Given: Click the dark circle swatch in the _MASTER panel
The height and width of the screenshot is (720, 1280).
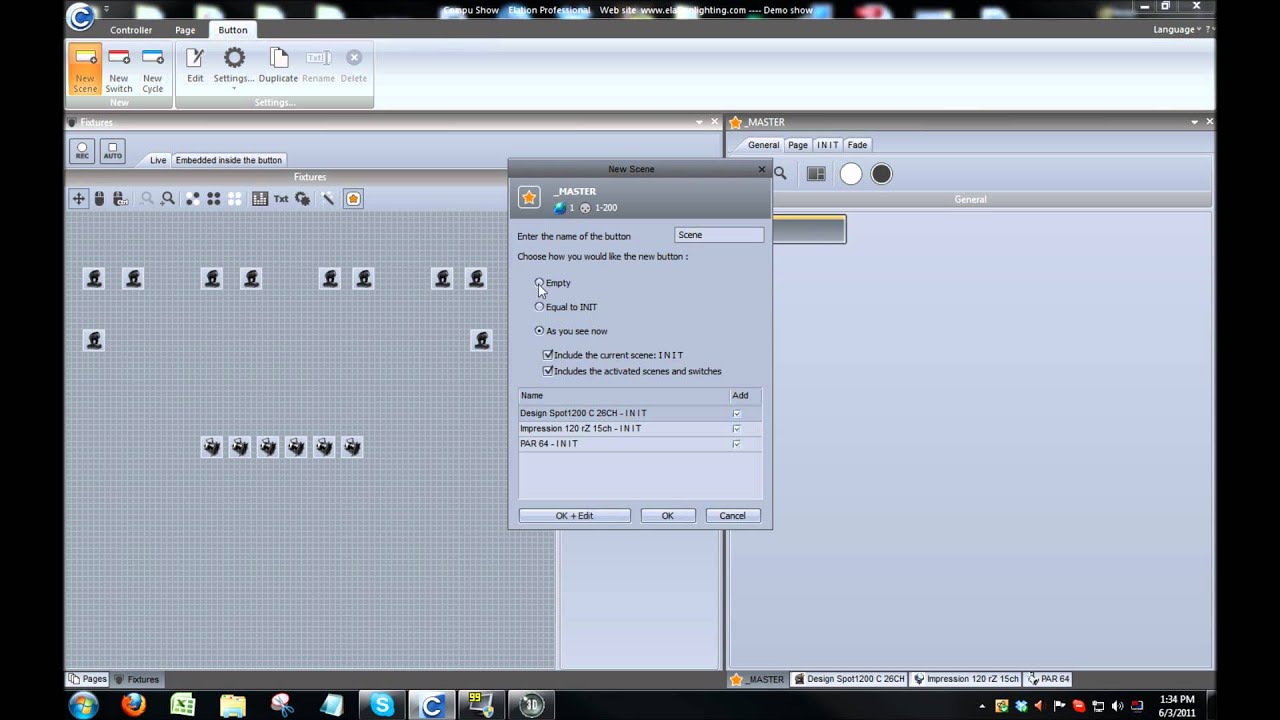Looking at the screenshot, I should tap(881, 174).
